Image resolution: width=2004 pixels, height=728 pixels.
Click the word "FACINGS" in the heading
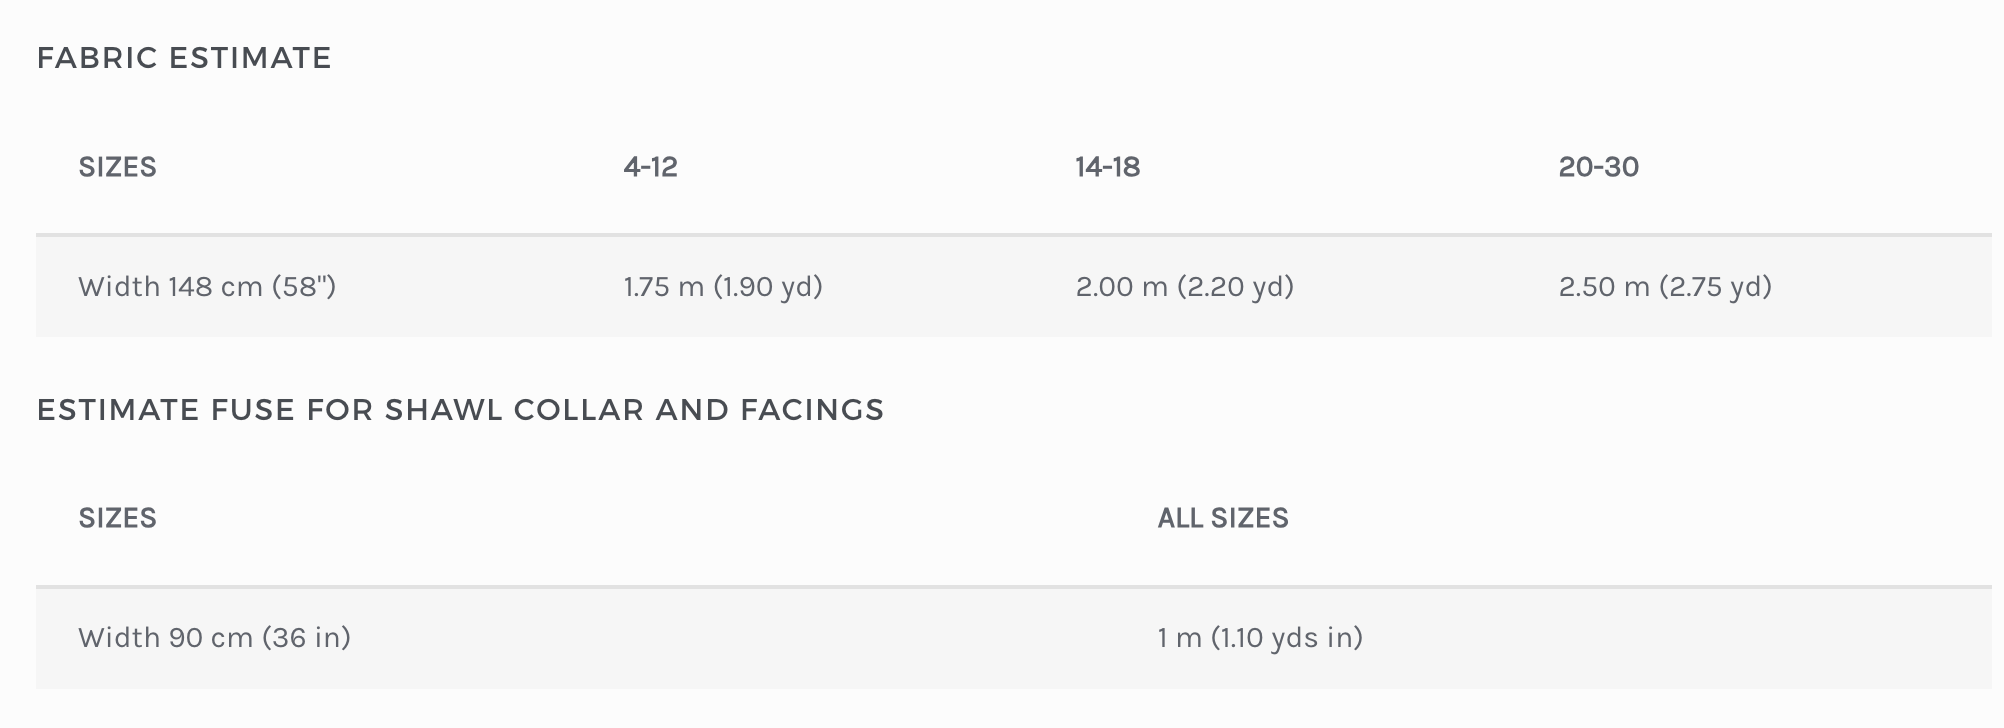coord(812,410)
